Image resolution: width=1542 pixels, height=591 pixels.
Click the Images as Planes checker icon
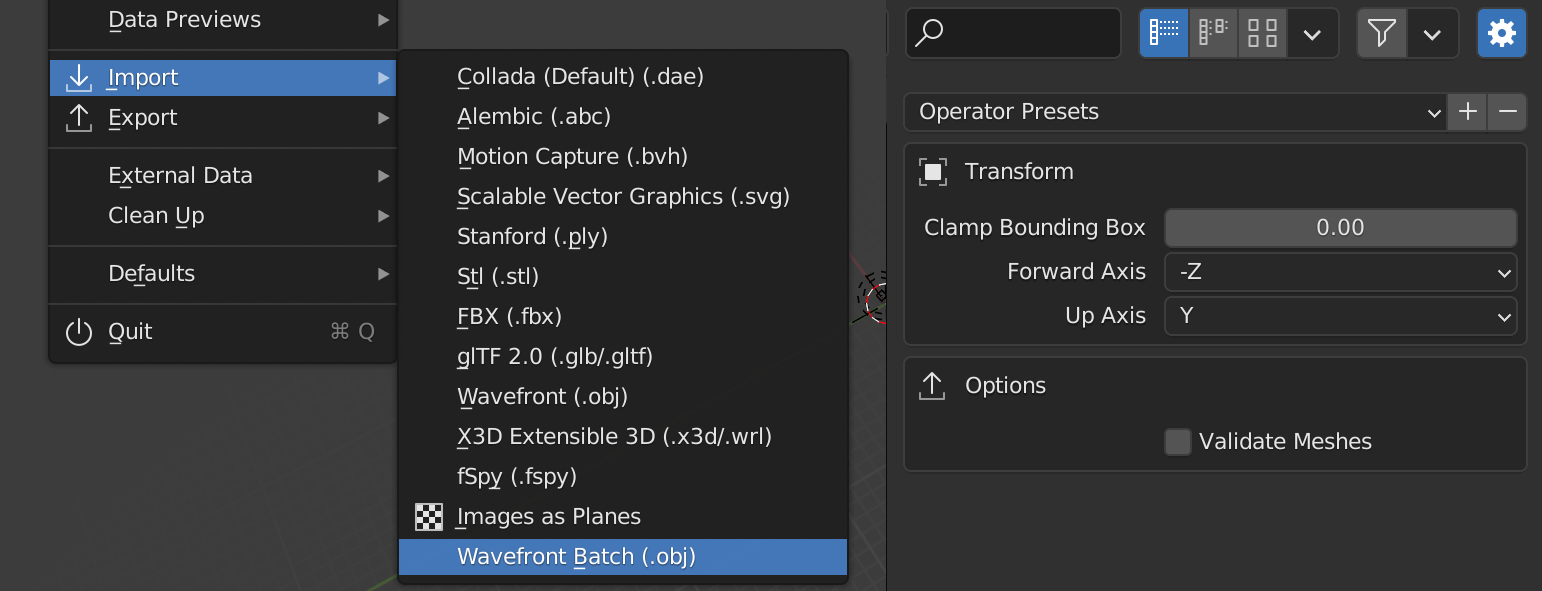point(429,517)
